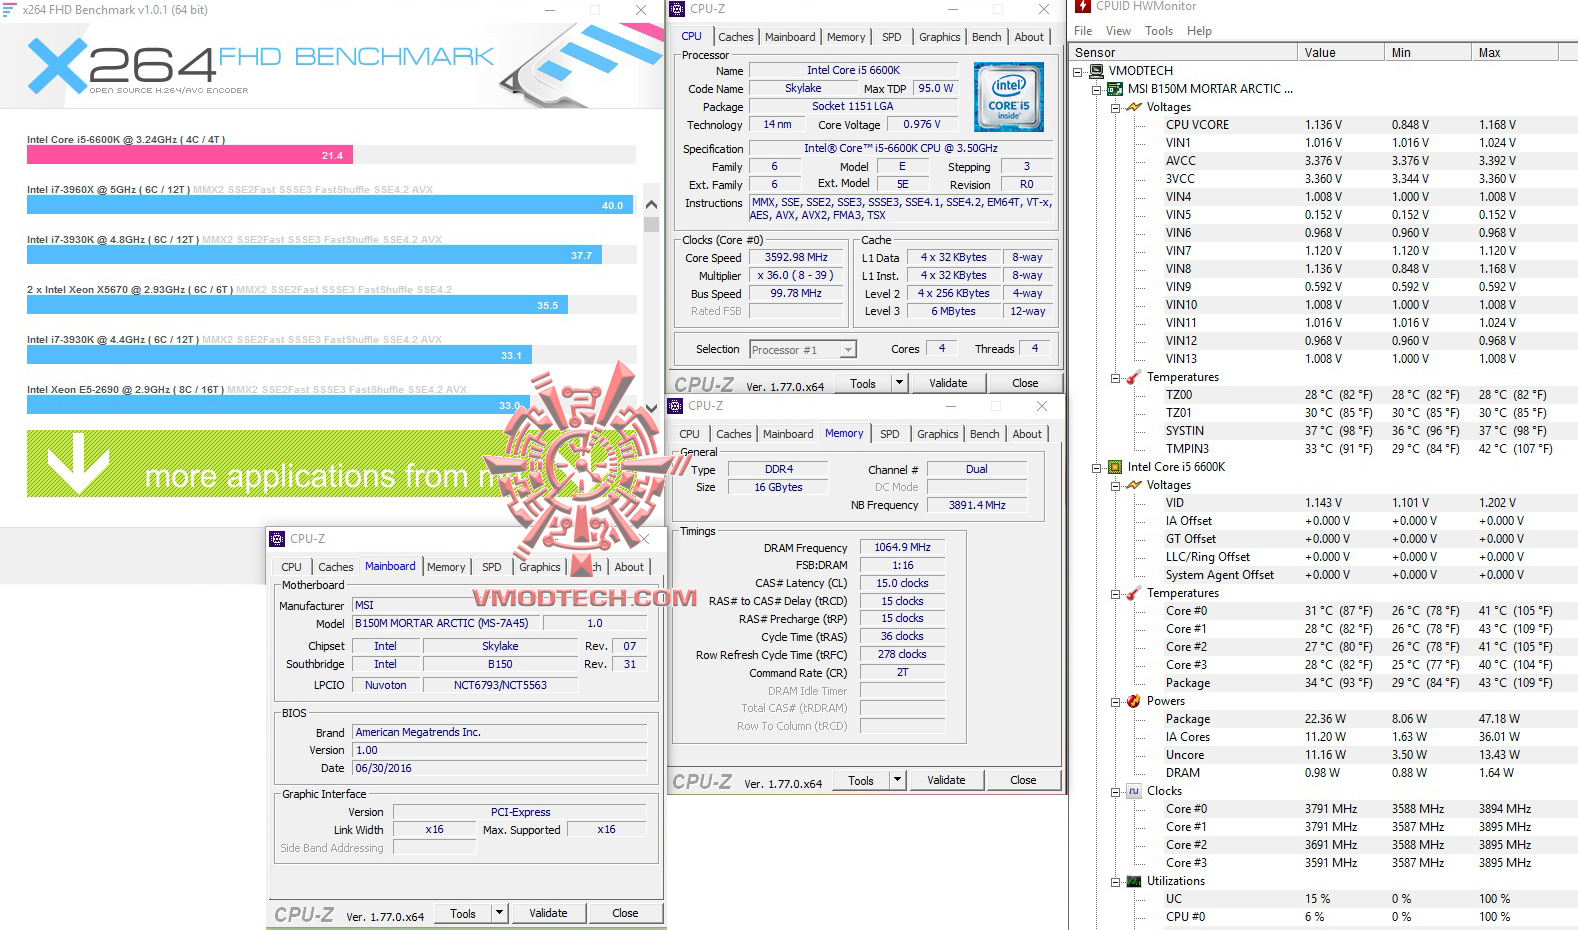
Task: Click the Intel Core i5 inside logo
Action: point(1009,97)
